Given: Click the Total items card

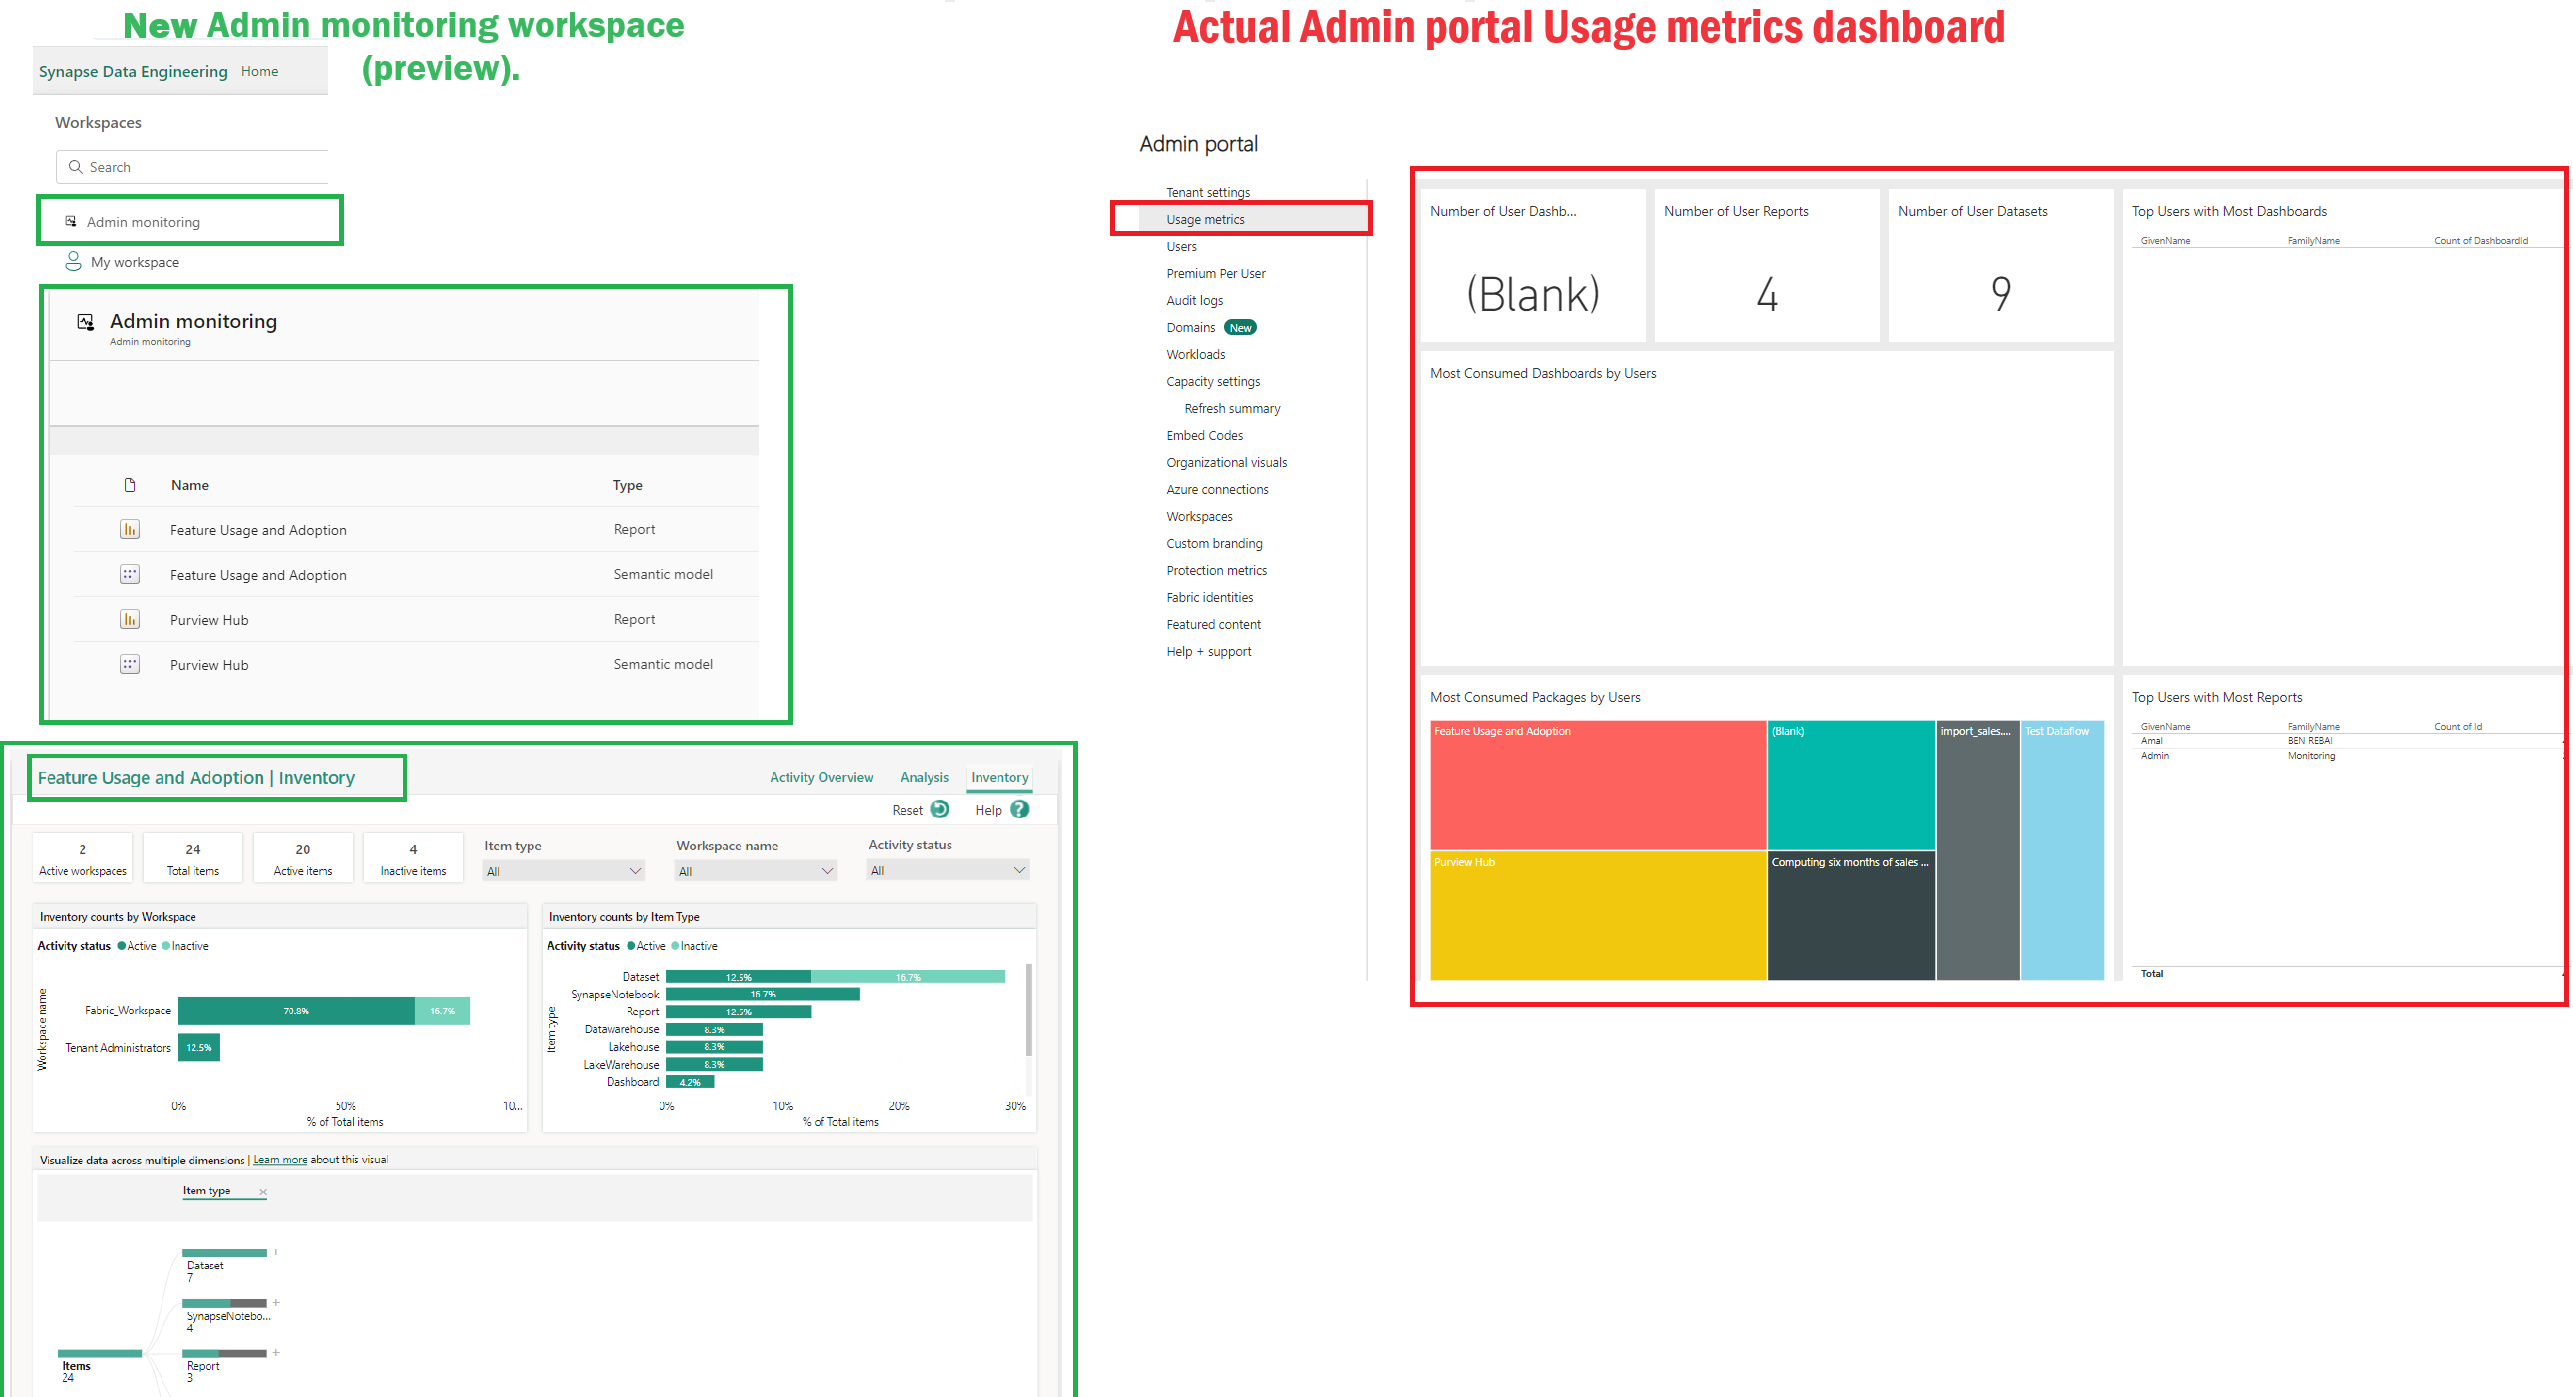Looking at the screenshot, I should click(193, 858).
